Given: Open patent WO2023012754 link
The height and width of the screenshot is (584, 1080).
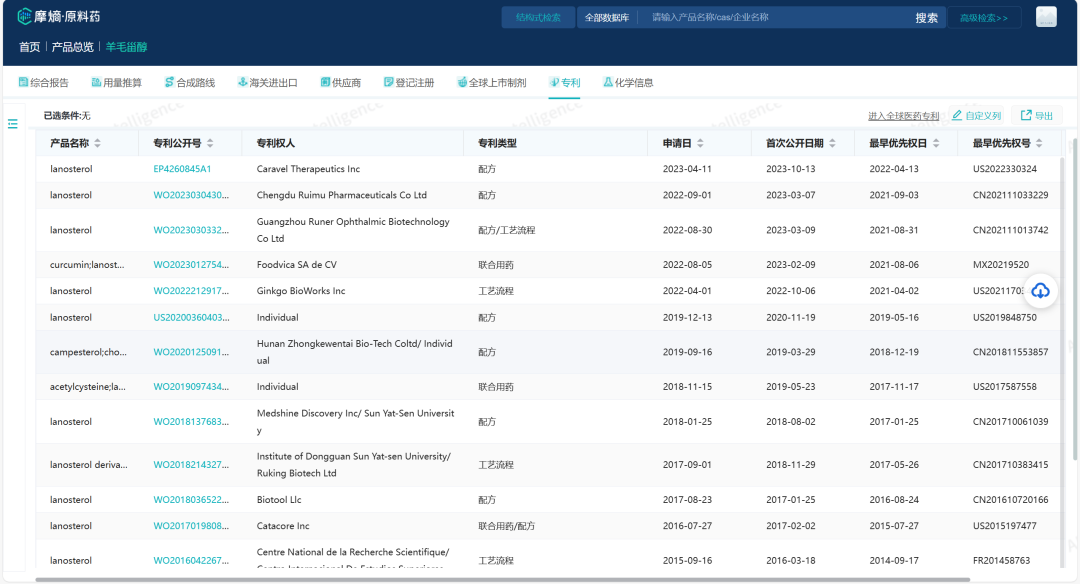Looking at the screenshot, I should (x=191, y=264).
